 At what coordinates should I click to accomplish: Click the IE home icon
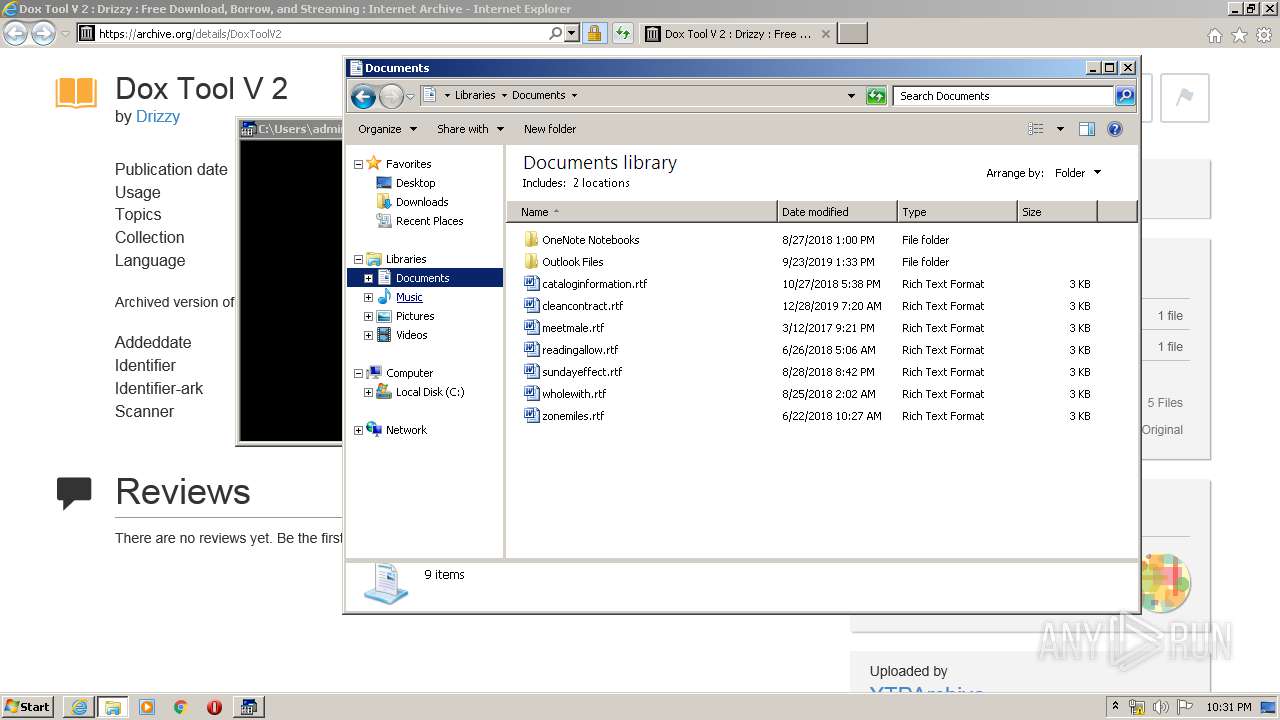coord(1214,35)
